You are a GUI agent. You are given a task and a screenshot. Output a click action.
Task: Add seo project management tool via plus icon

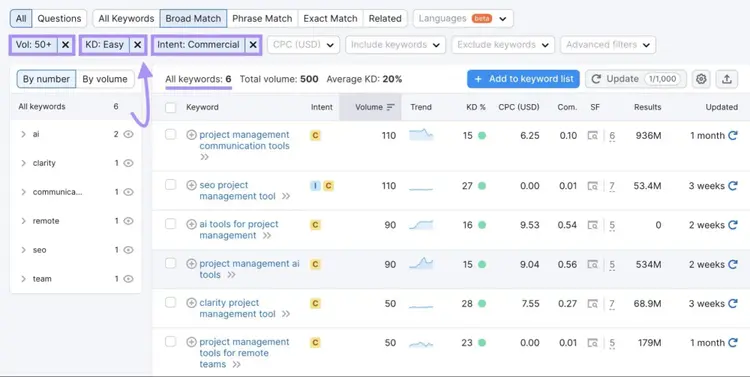pos(191,185)
